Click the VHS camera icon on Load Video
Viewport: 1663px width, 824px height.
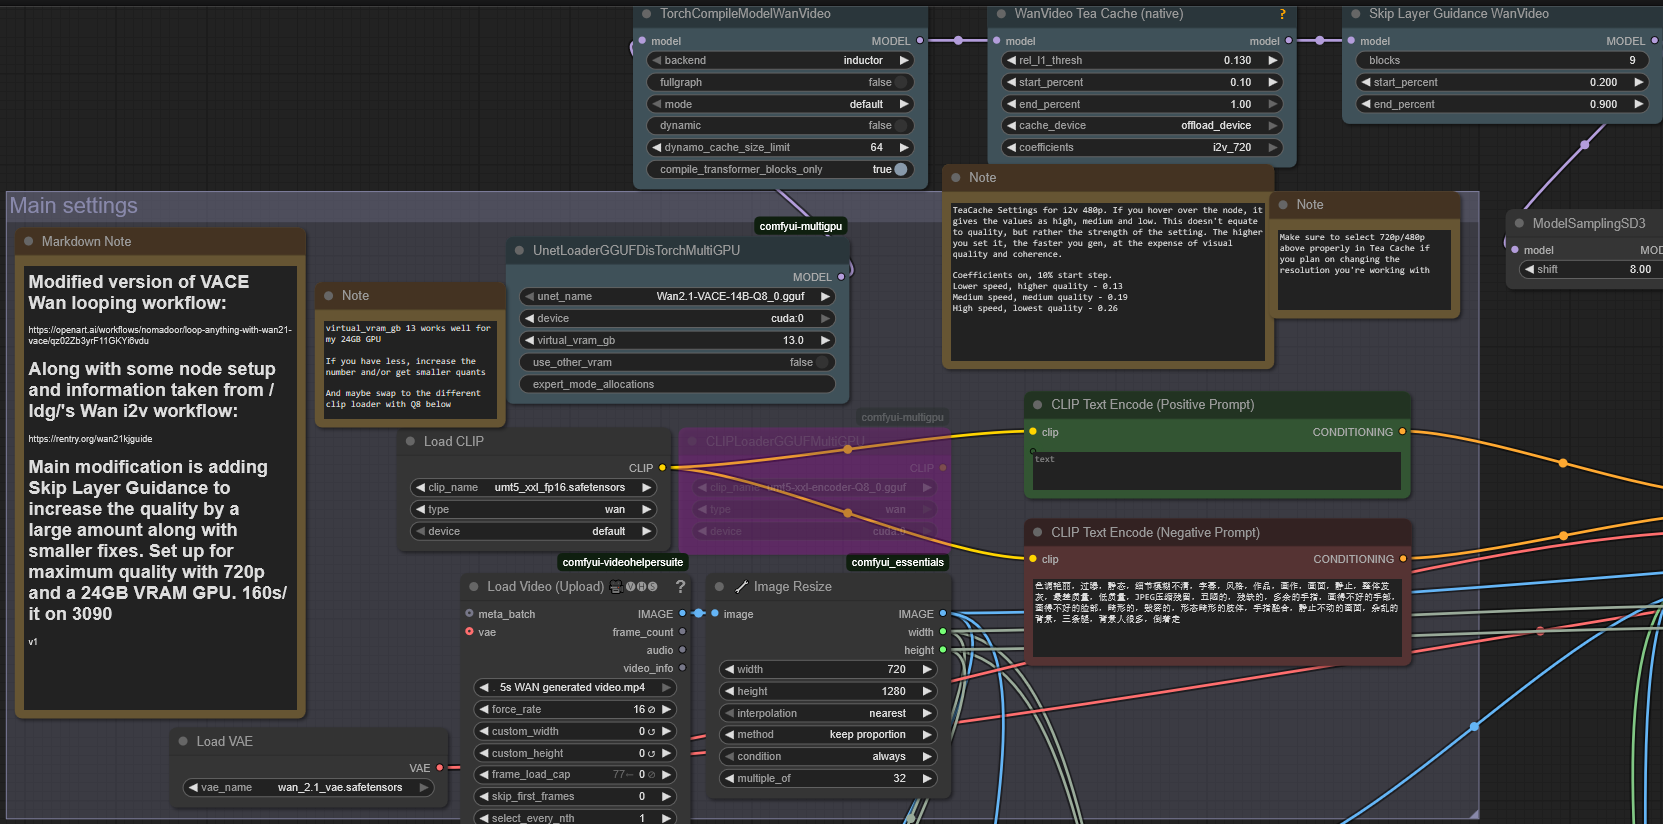pyautogui.click(x=616, y=587)
